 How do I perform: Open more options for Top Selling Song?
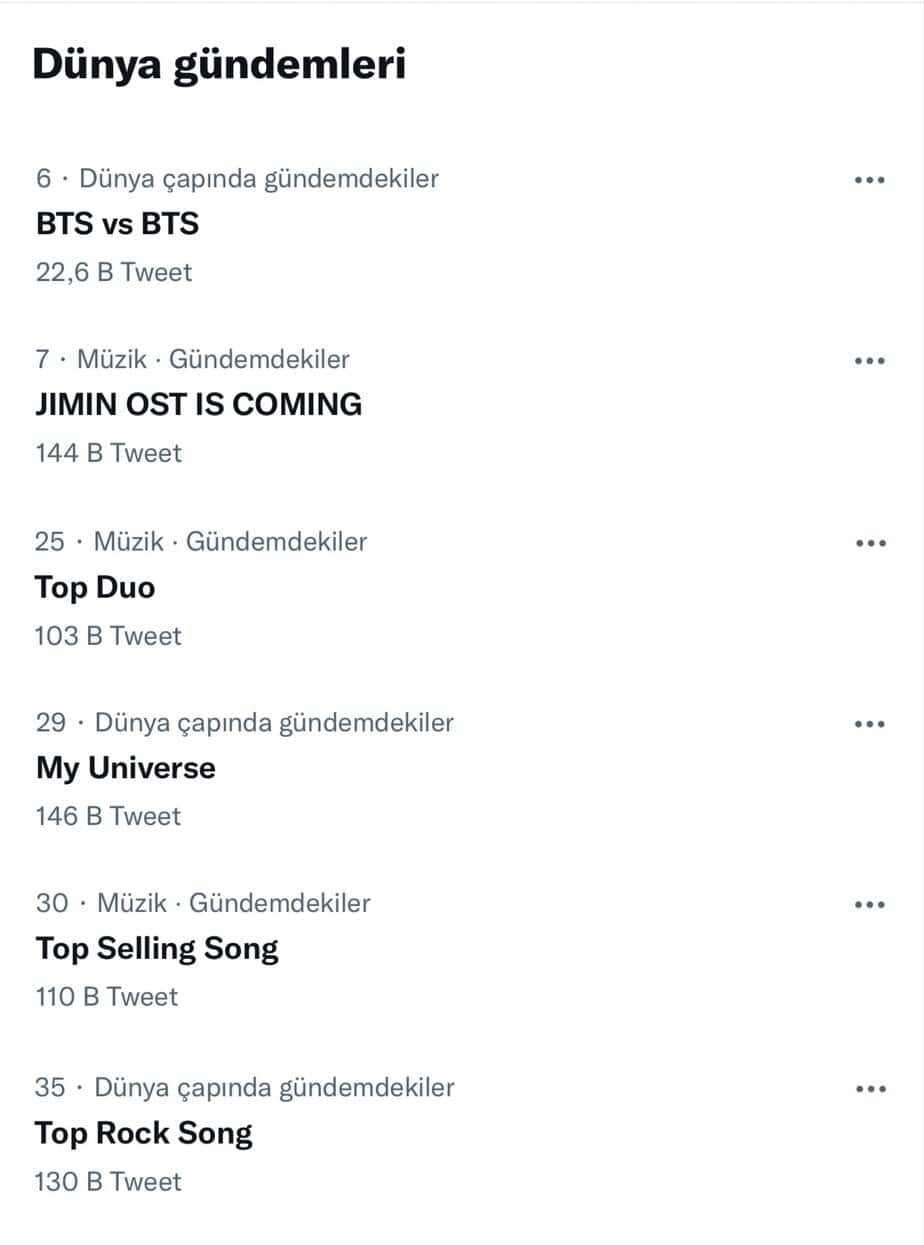pos(869,905)
